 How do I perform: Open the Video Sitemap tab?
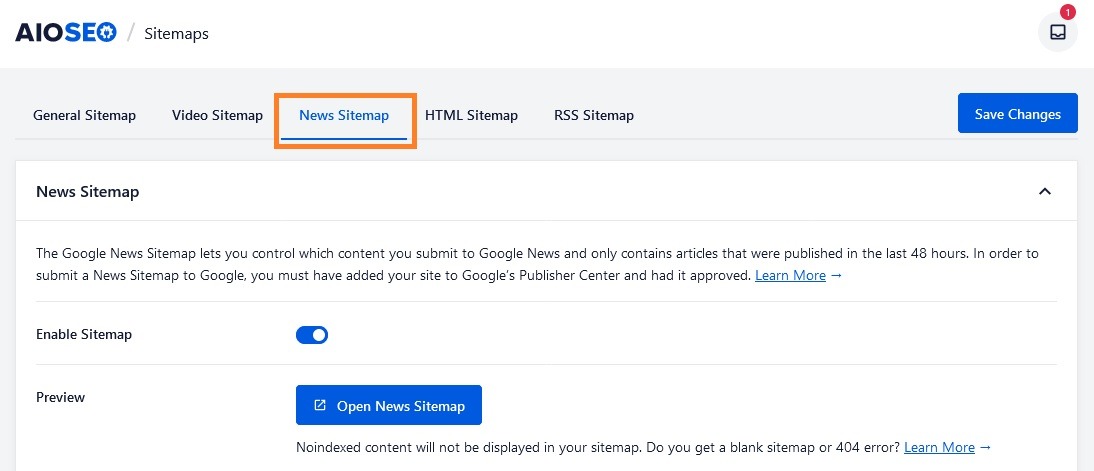[x=217, y=115]
